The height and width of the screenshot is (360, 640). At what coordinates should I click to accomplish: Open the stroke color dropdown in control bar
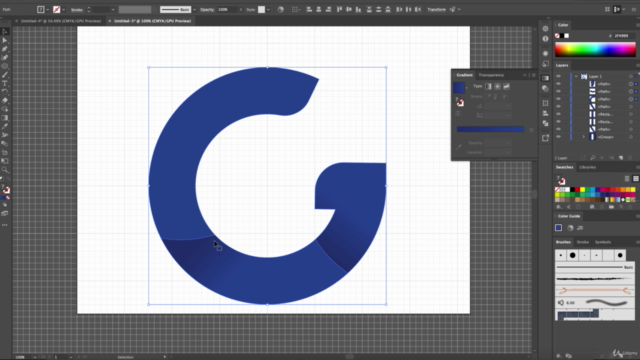(63, 9)
